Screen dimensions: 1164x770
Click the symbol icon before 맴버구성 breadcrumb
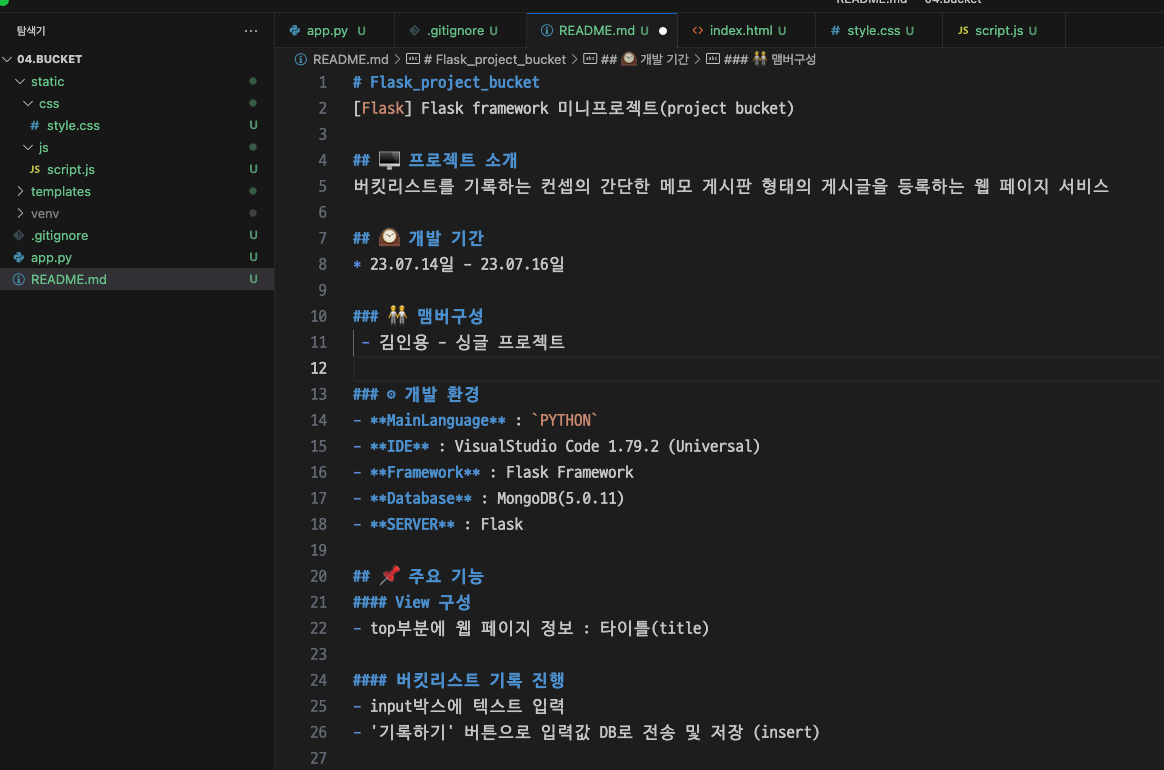pyautogui.click(x=713, y=59)
